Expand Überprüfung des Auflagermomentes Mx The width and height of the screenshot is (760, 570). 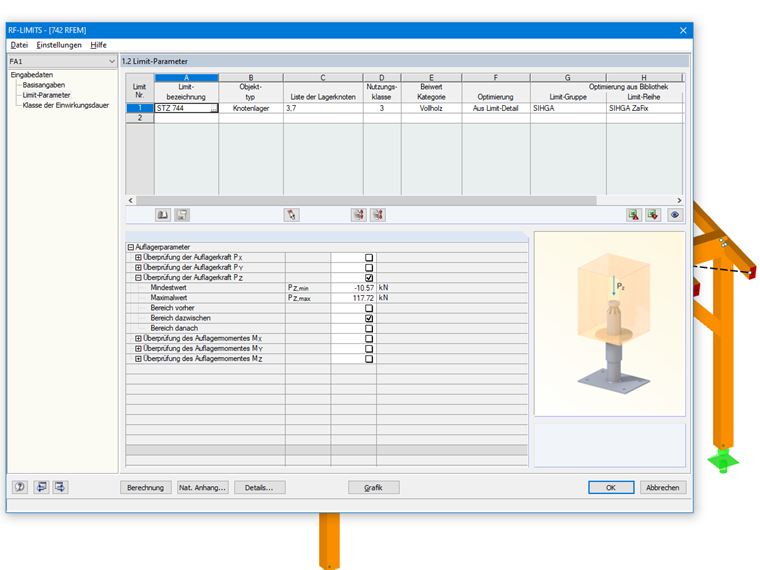[x=138, y=338]
